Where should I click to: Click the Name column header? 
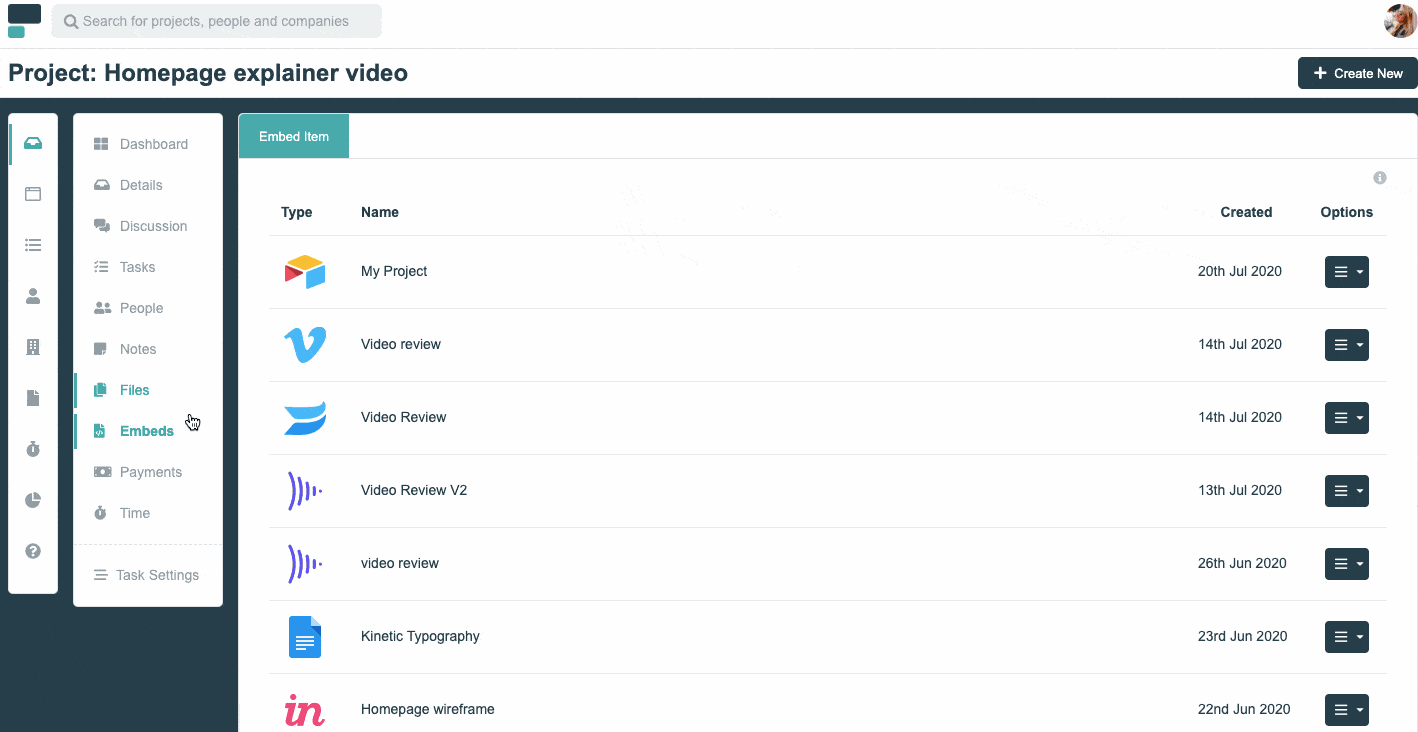pyautogui.click(x=380, y=212)
